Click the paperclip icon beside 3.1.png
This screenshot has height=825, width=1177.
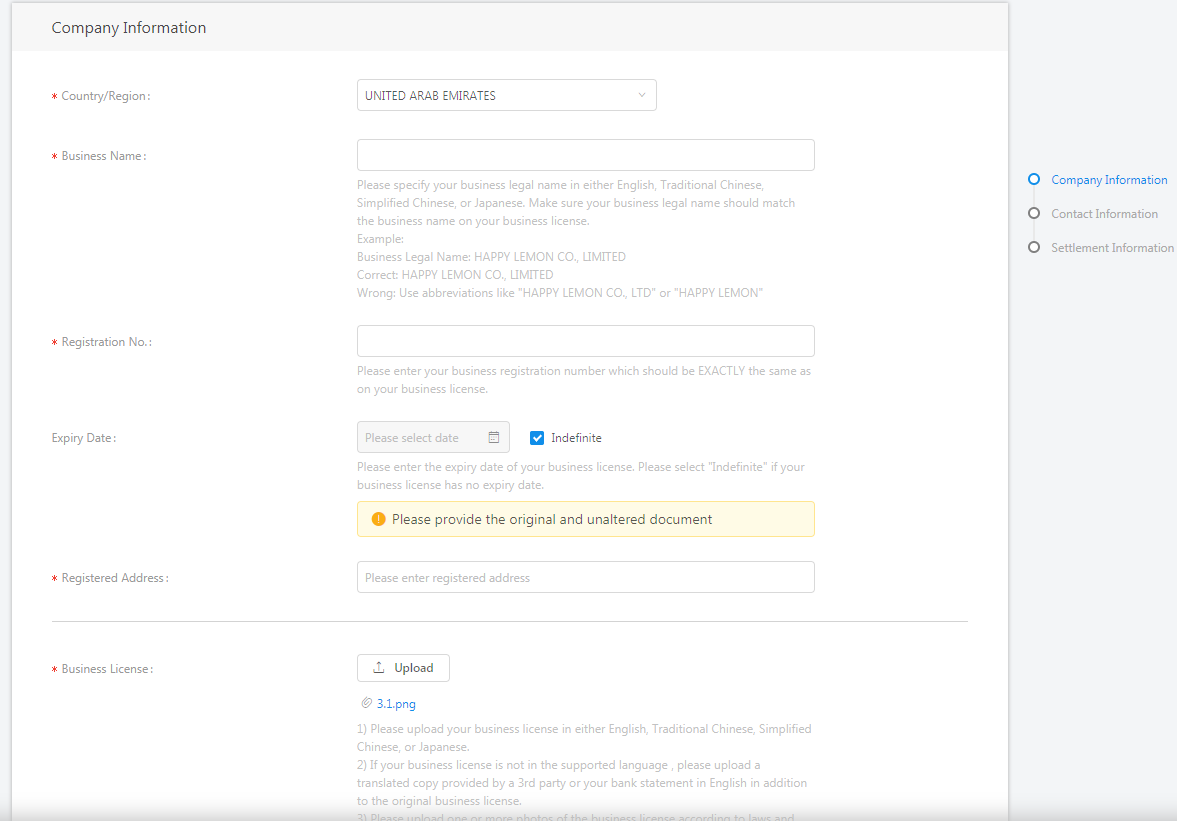[x=367, y=703]
